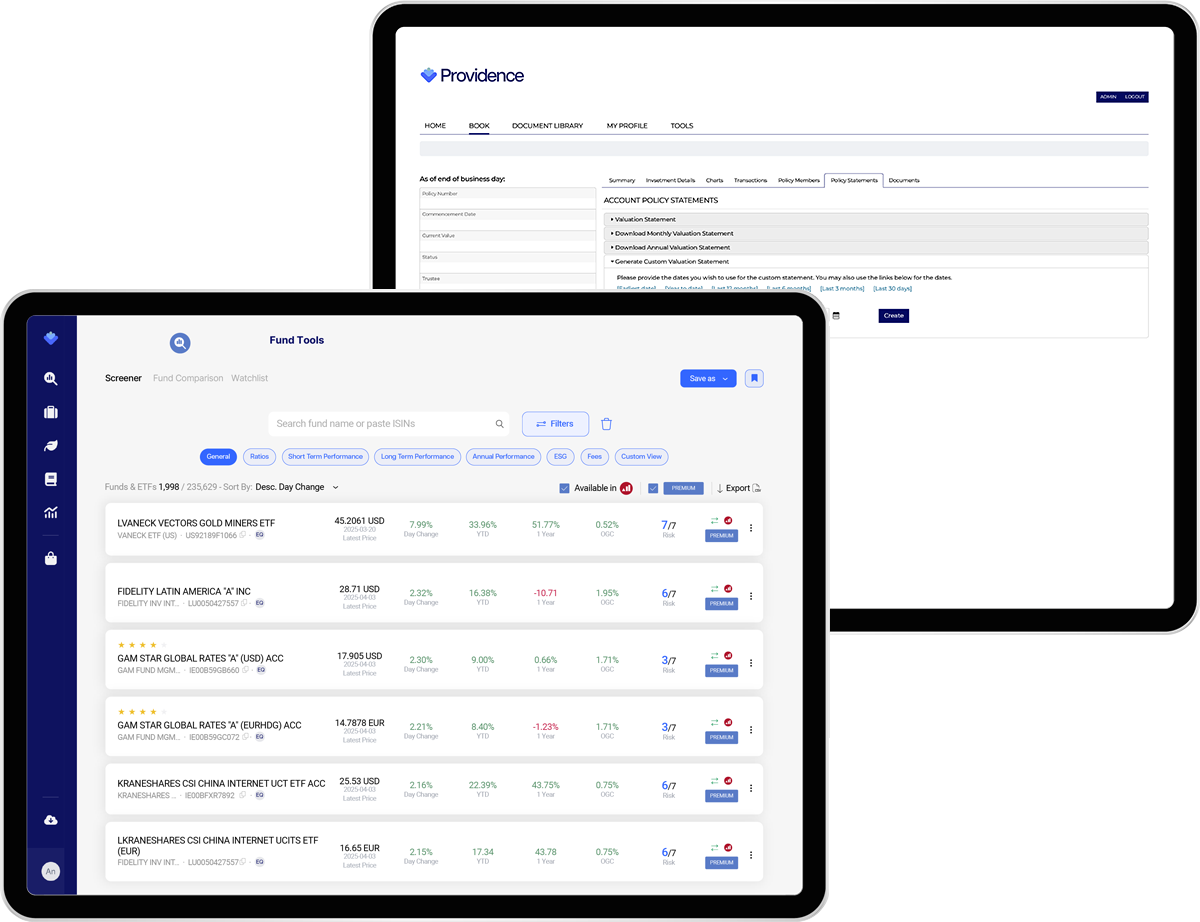
Task: Open the Investment Details tab
Action: coord(671,180)
